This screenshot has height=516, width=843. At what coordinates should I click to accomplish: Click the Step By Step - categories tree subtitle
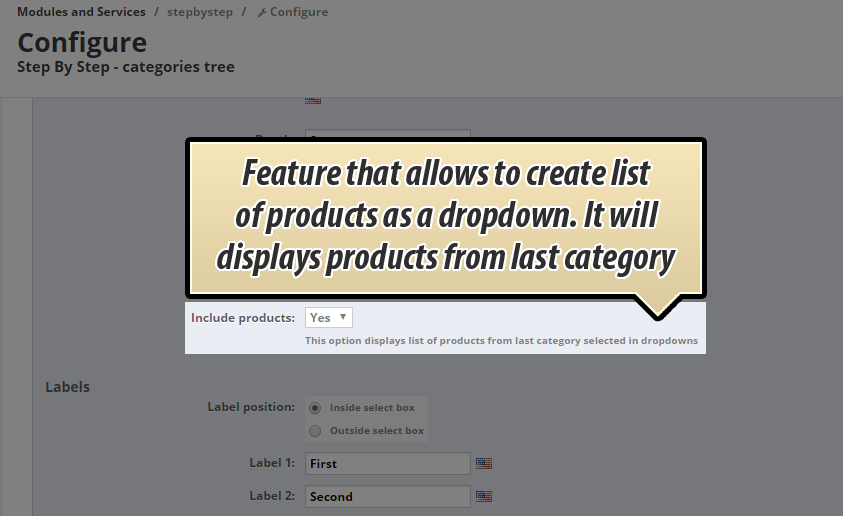[126, 67]
